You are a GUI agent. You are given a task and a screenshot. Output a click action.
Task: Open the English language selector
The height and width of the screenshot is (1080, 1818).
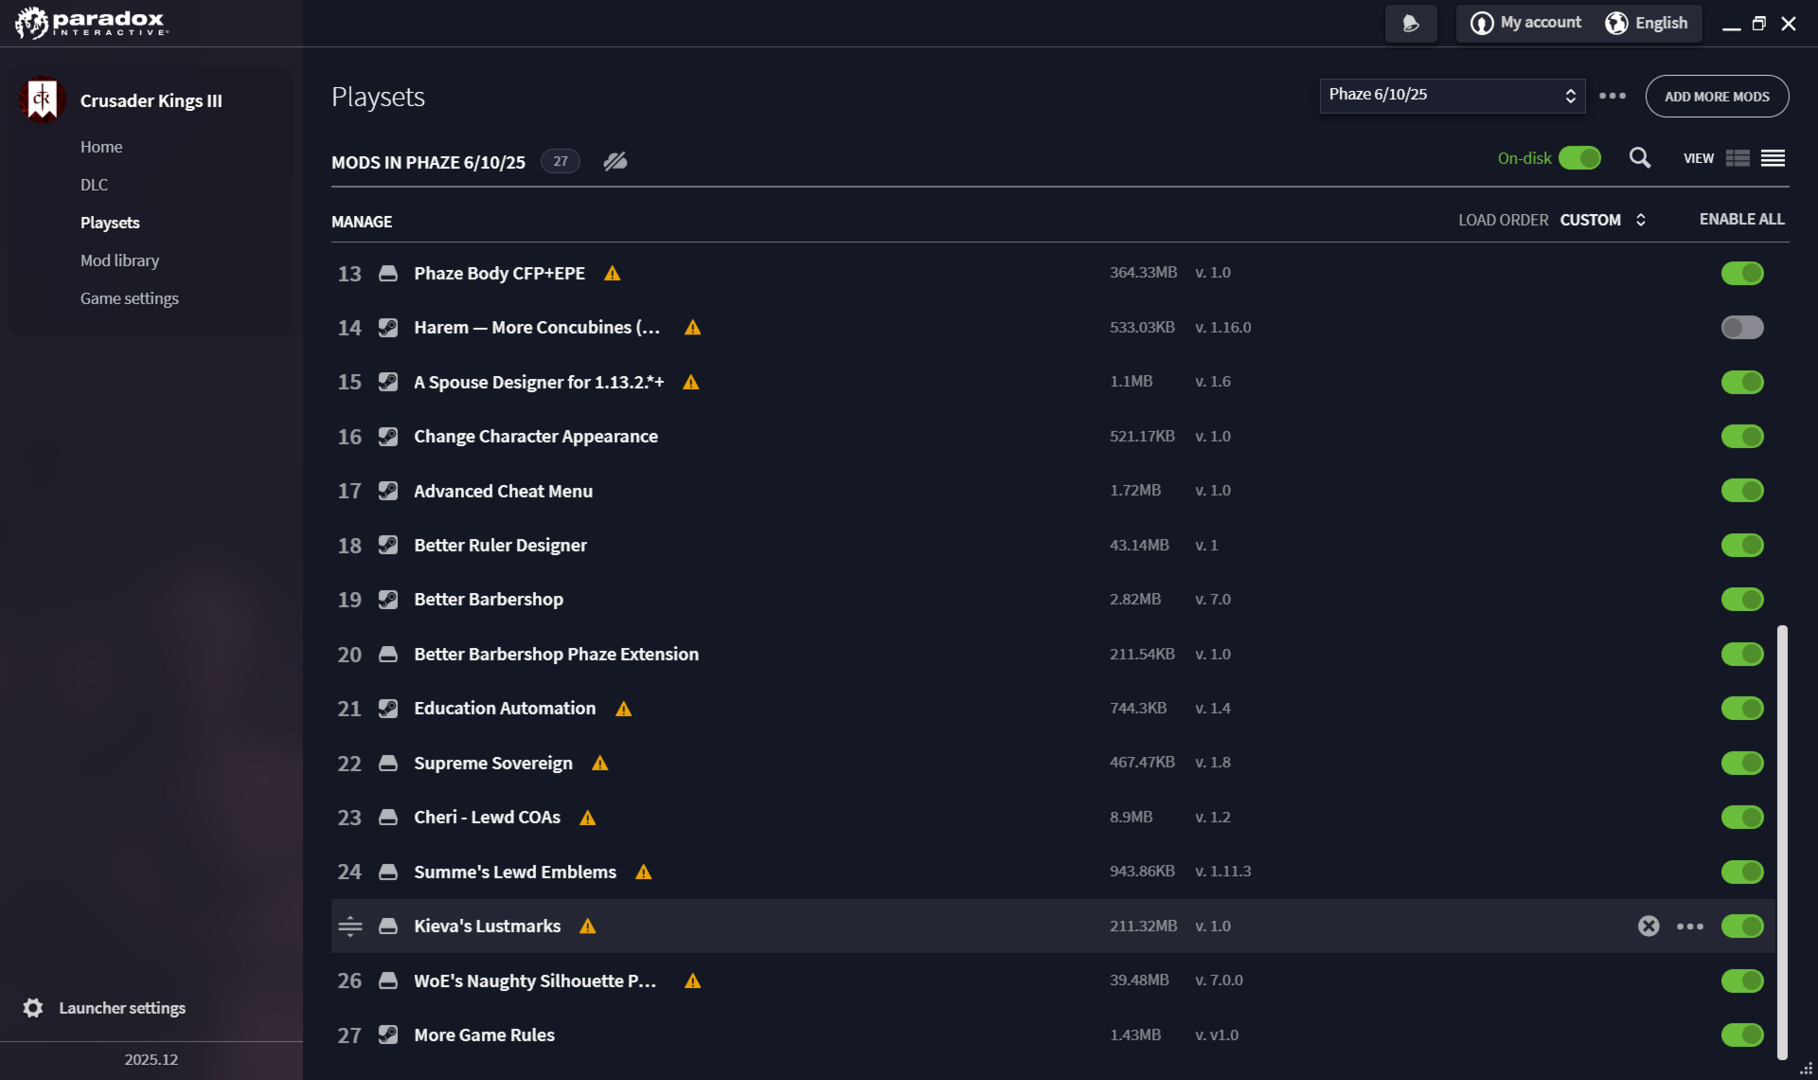pos(1646,23)
